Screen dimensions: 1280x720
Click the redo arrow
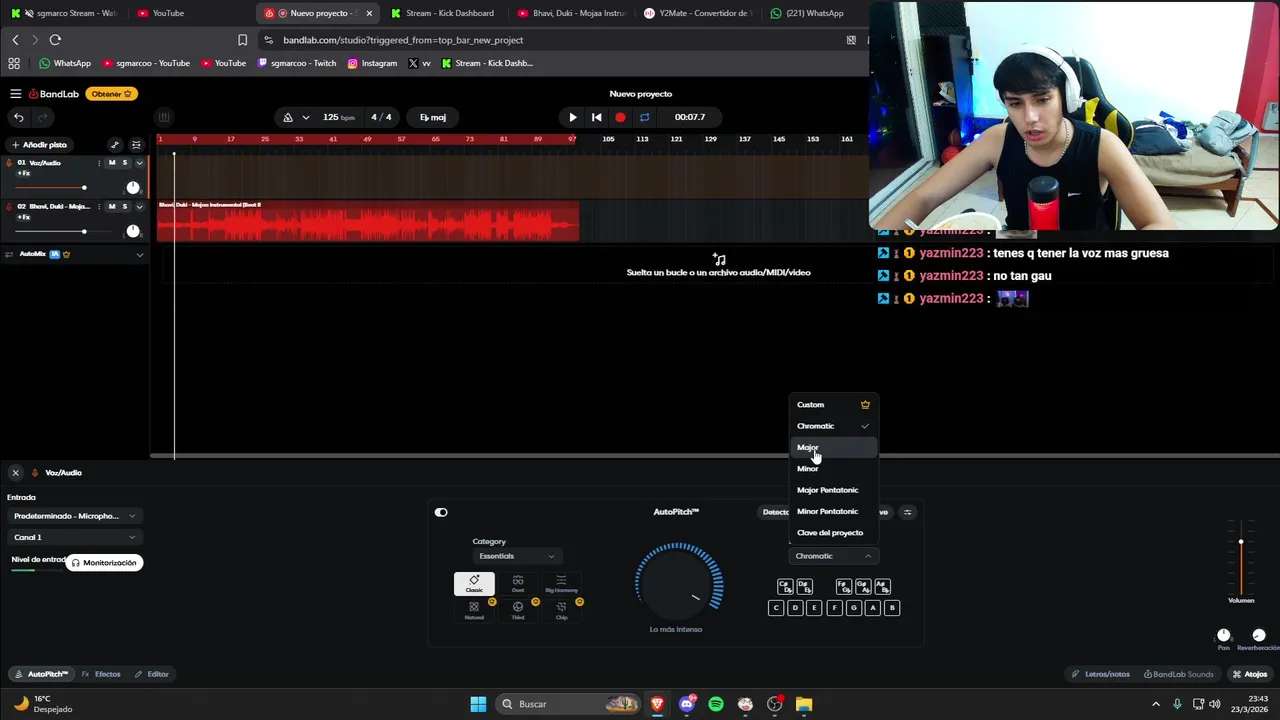(42, 117)
